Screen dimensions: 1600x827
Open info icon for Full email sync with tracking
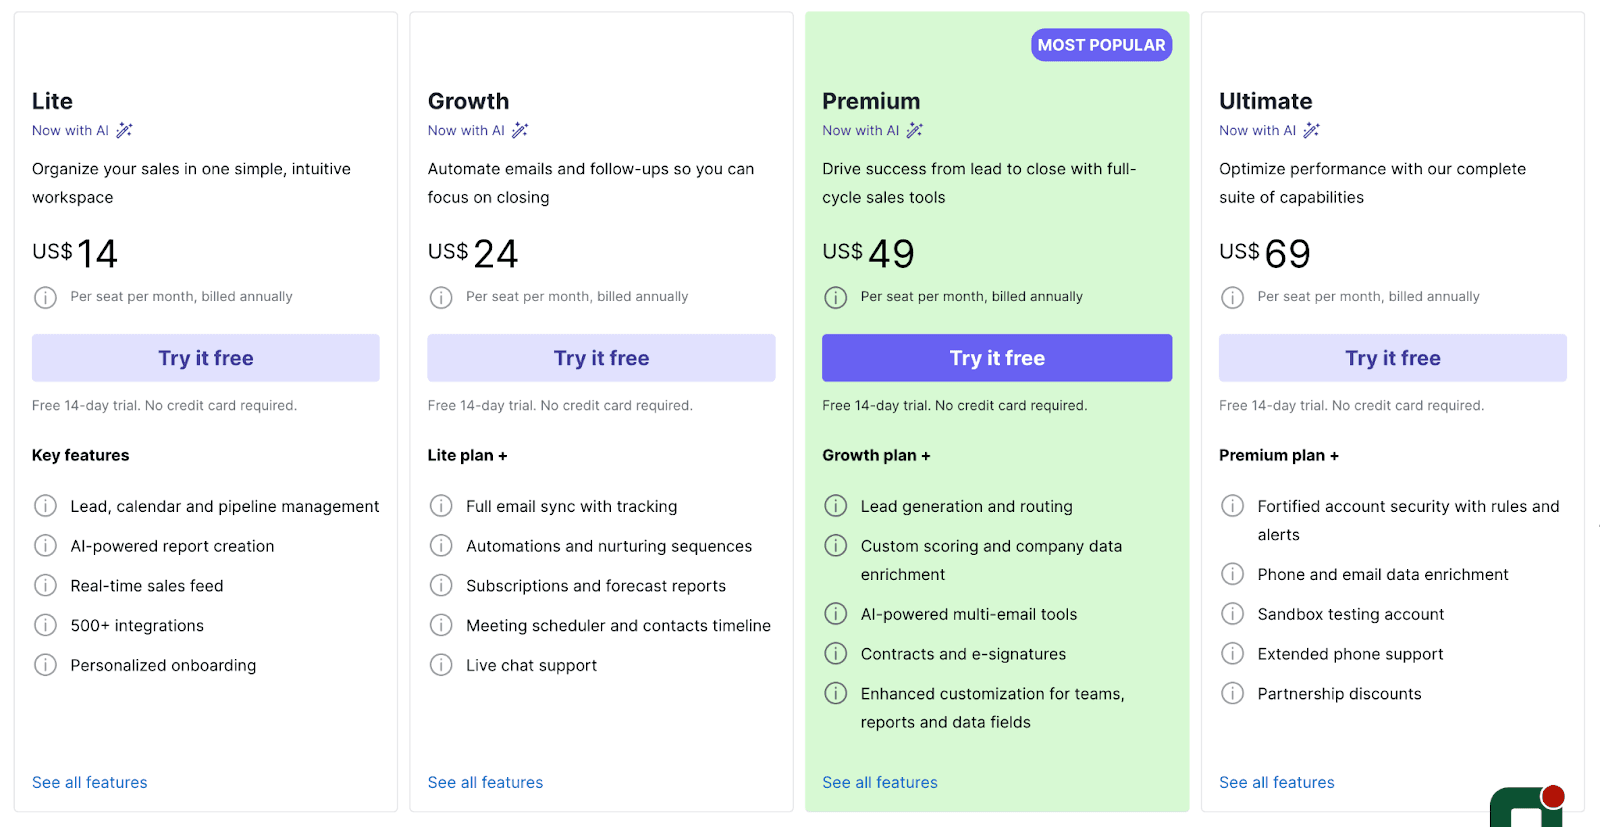coord(441,506)
